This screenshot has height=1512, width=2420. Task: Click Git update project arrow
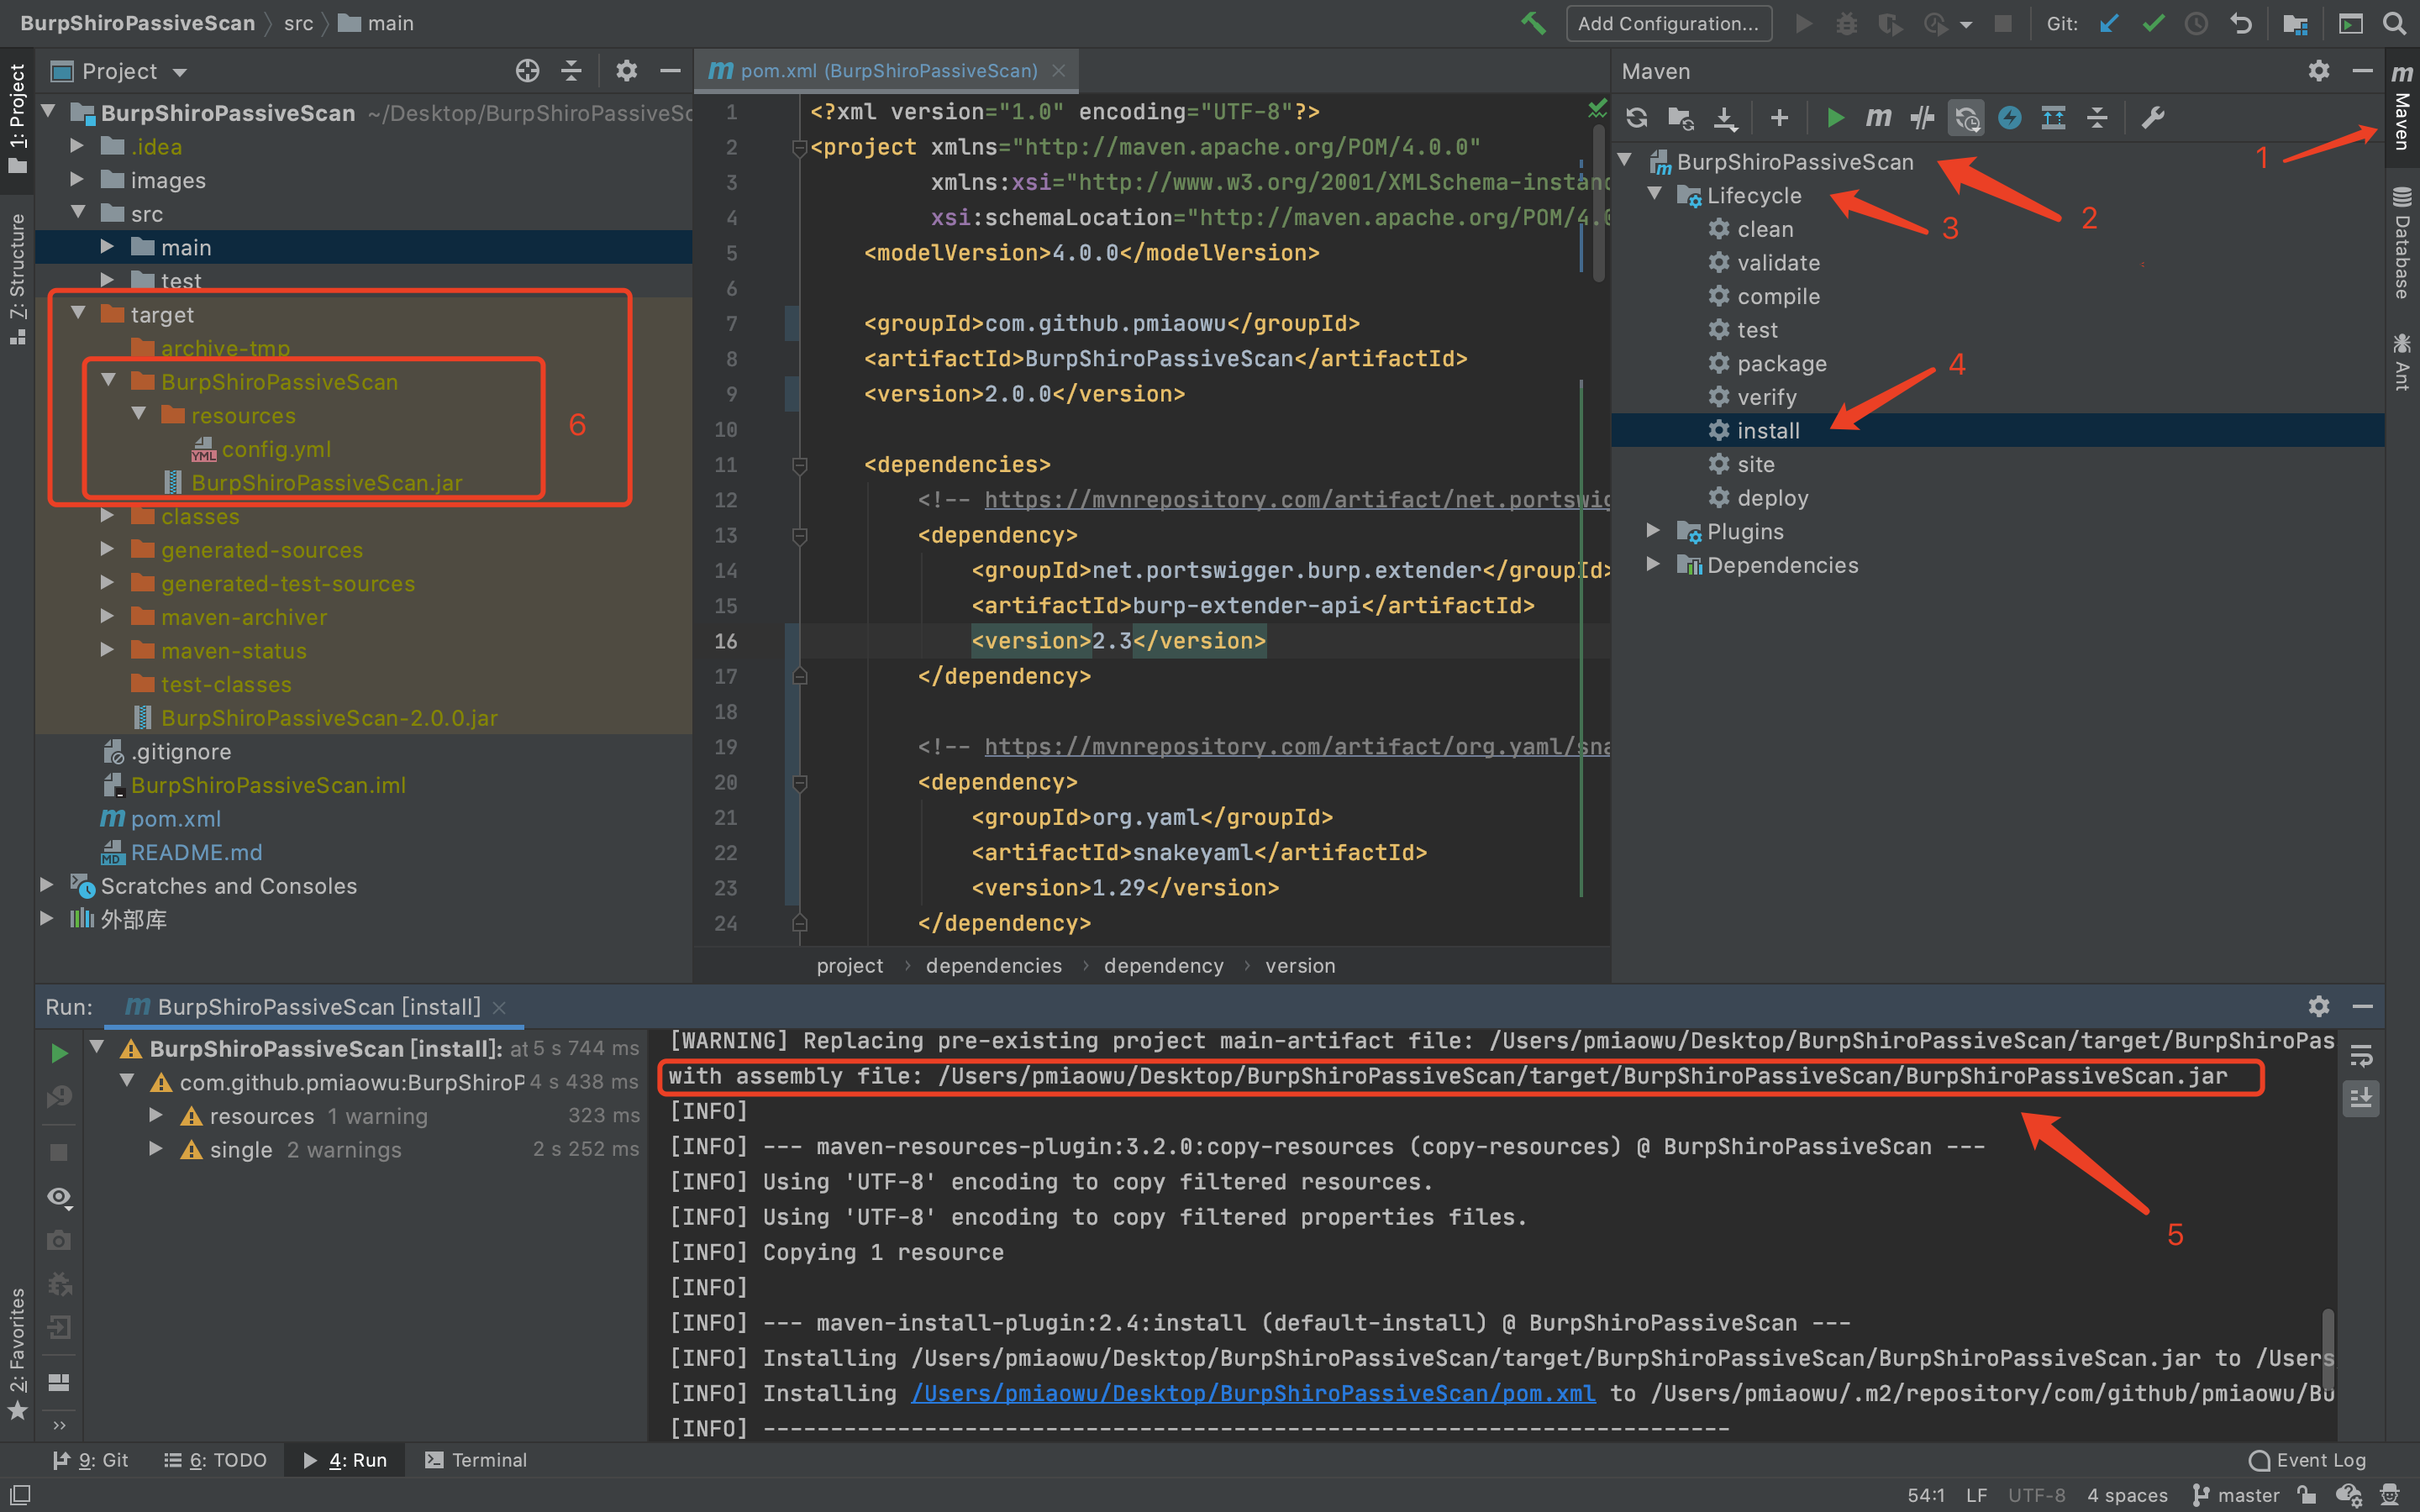pos(2109,23)
